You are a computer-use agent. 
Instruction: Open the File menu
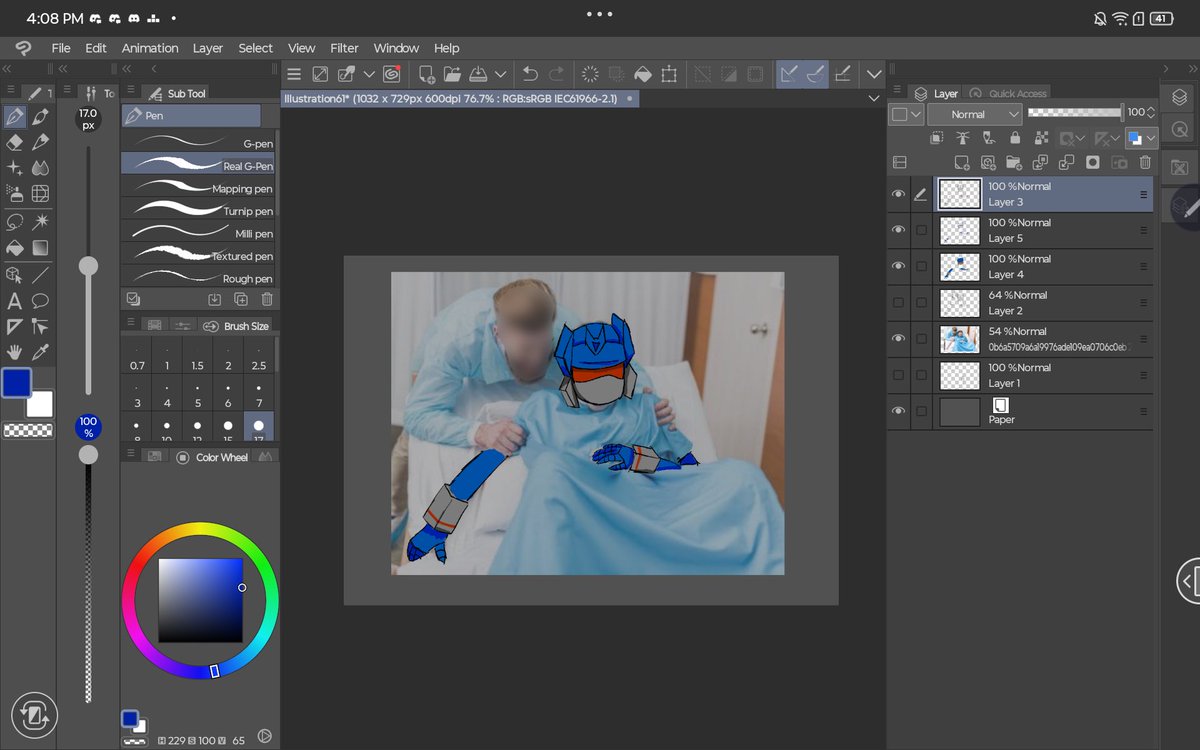pyautogui.click(x=61, y=48)
